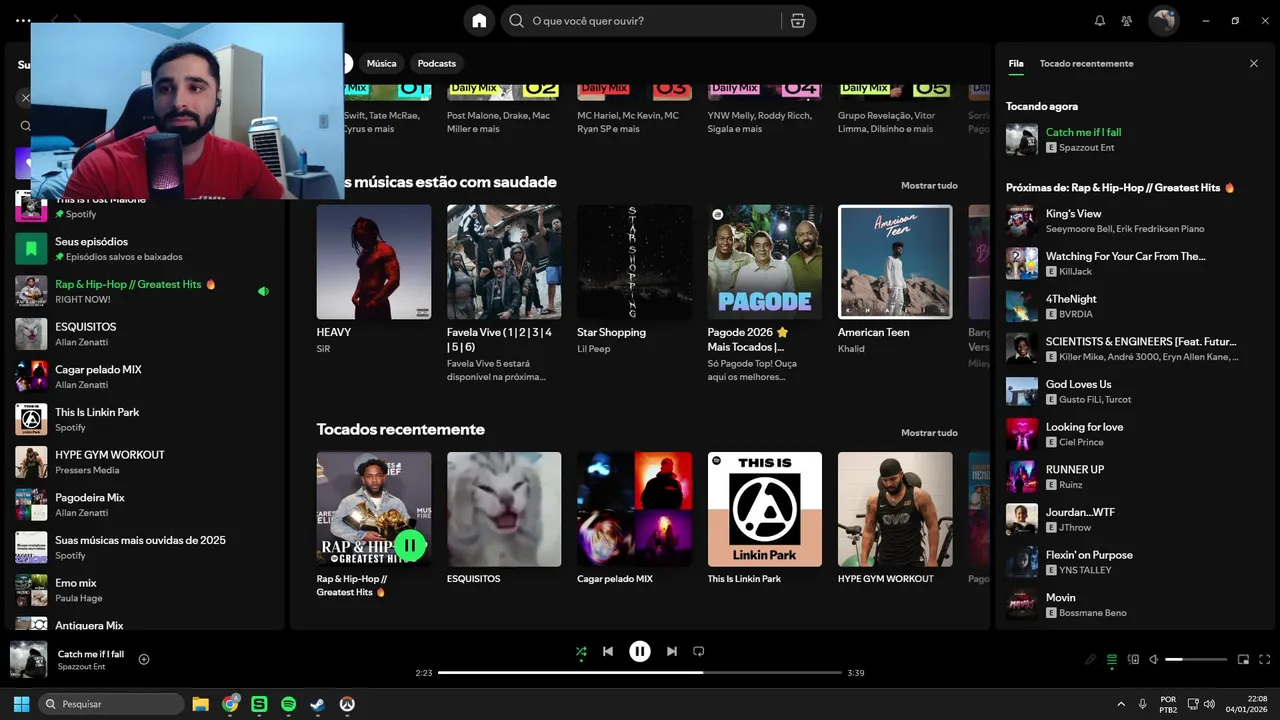Select 'Pagodeira Mix' in the library
This screenshot has height=720, width=1280.
[145, 505]
